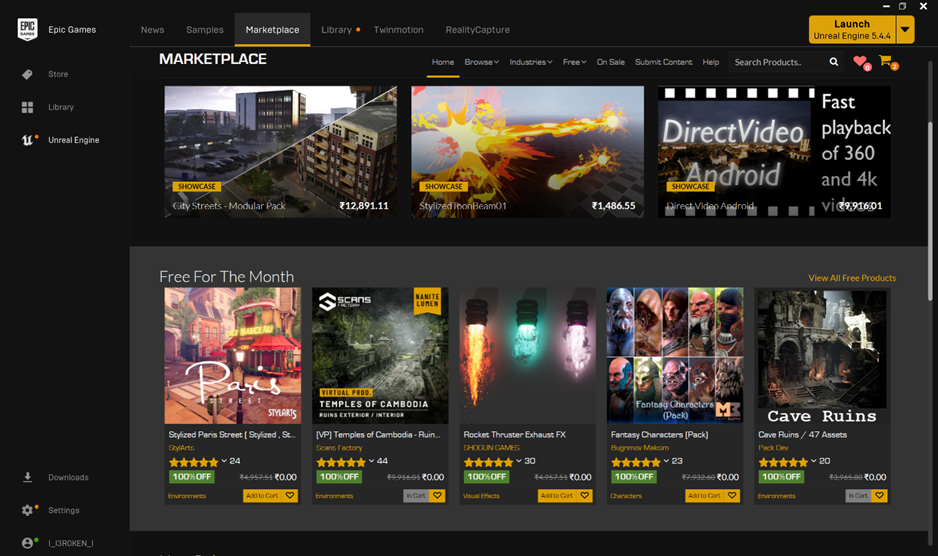Click In Cart button for Cave Ruins

coord(858,496)
